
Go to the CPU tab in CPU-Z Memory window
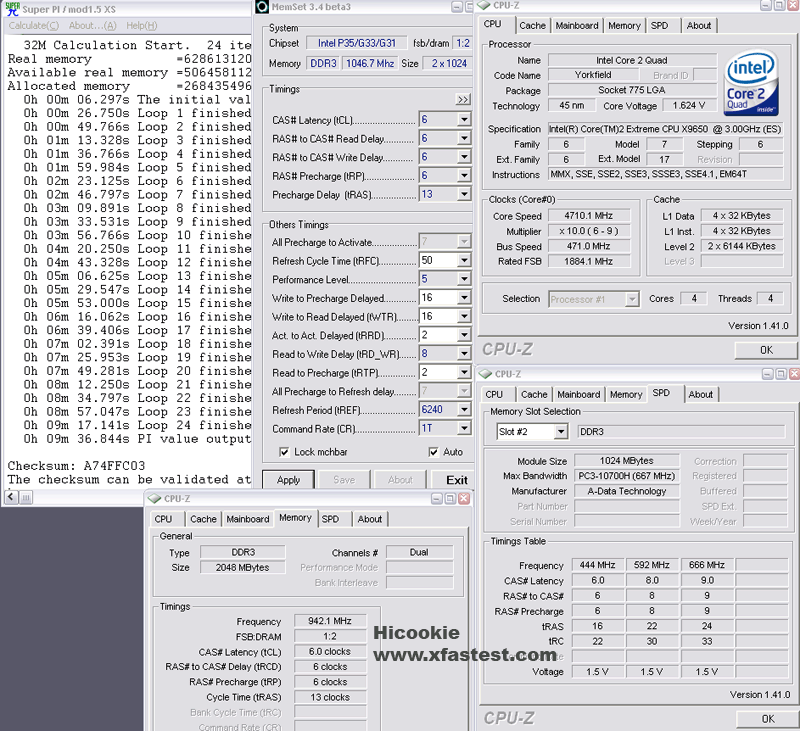163,519
